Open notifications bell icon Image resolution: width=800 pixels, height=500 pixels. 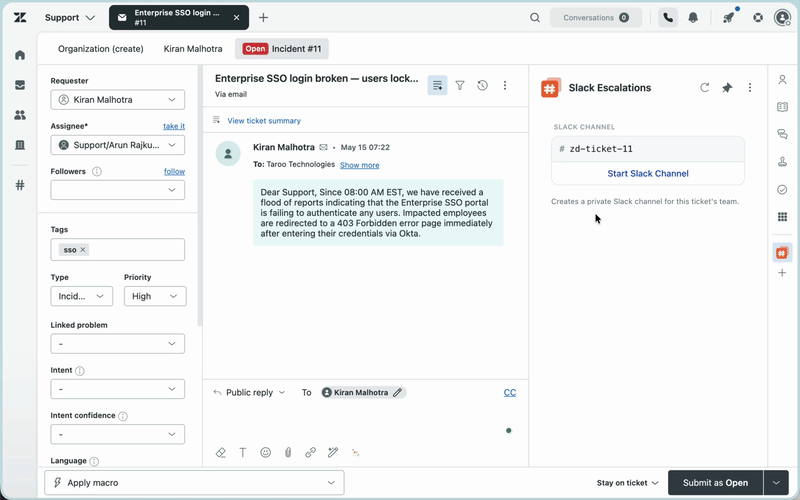tap(693, 18)
